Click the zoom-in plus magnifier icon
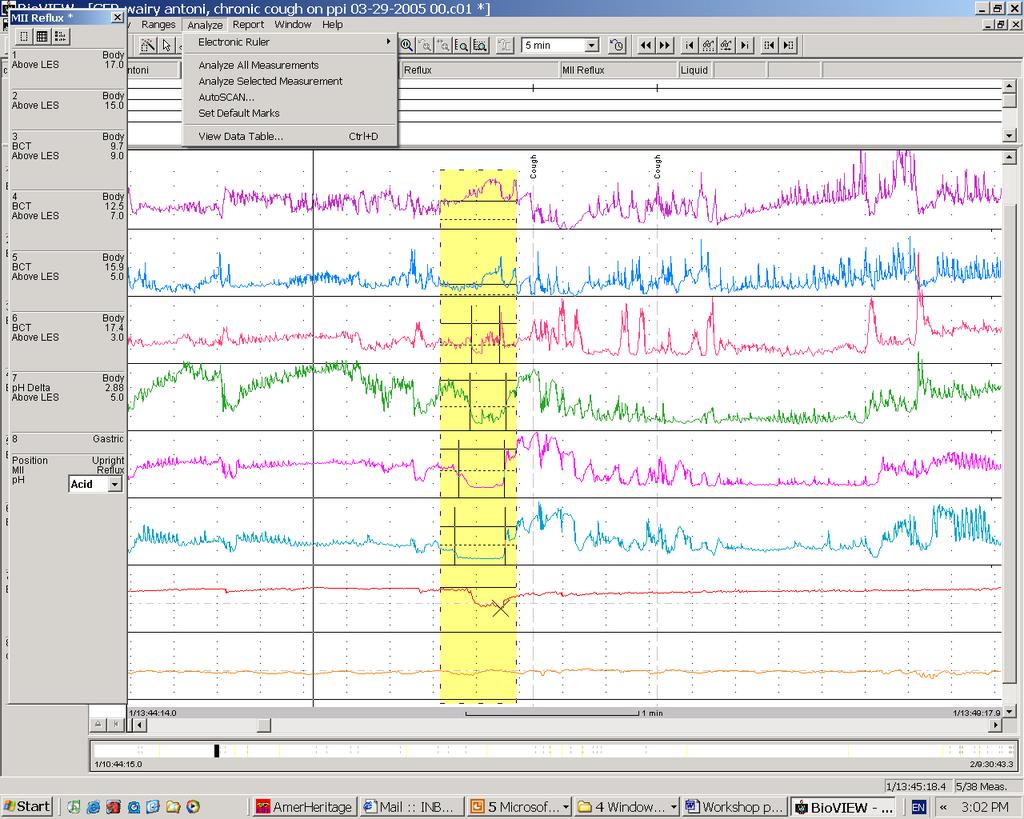The height and width of the screenshot is (819, 1024). [x=443, y=45]
